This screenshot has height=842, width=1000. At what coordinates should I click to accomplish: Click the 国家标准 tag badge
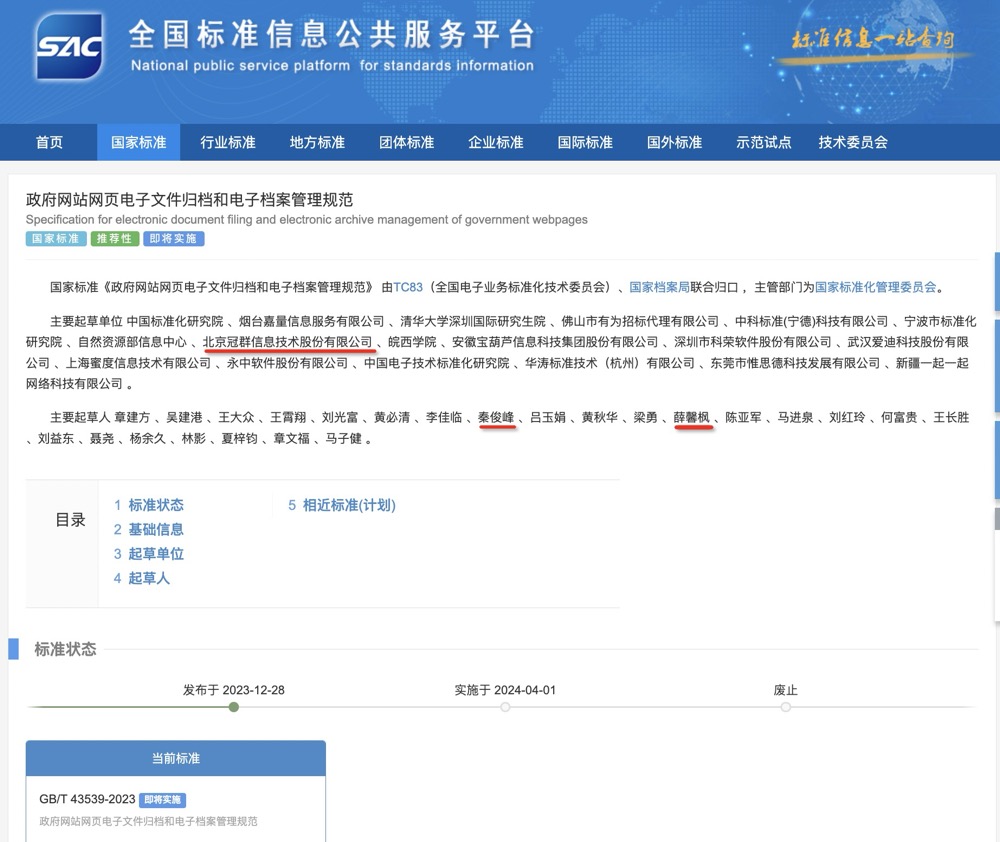(55, 239)
